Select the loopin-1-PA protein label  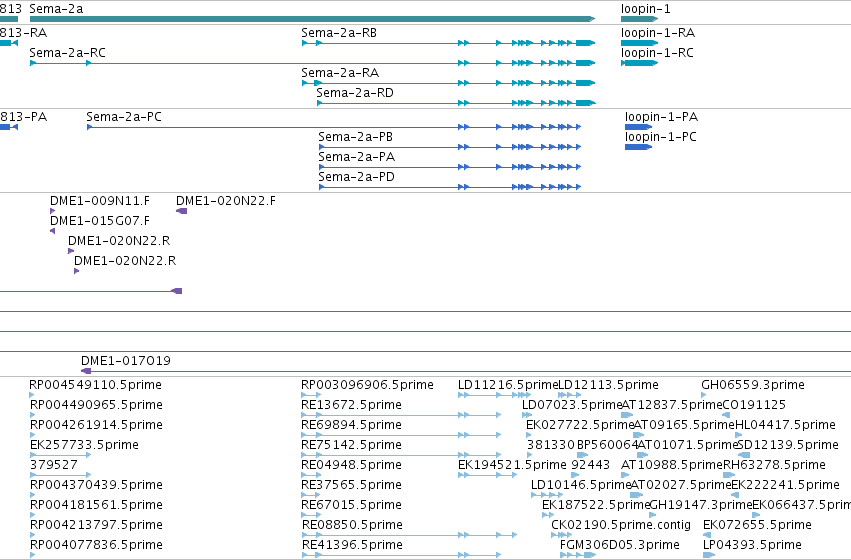662,117
